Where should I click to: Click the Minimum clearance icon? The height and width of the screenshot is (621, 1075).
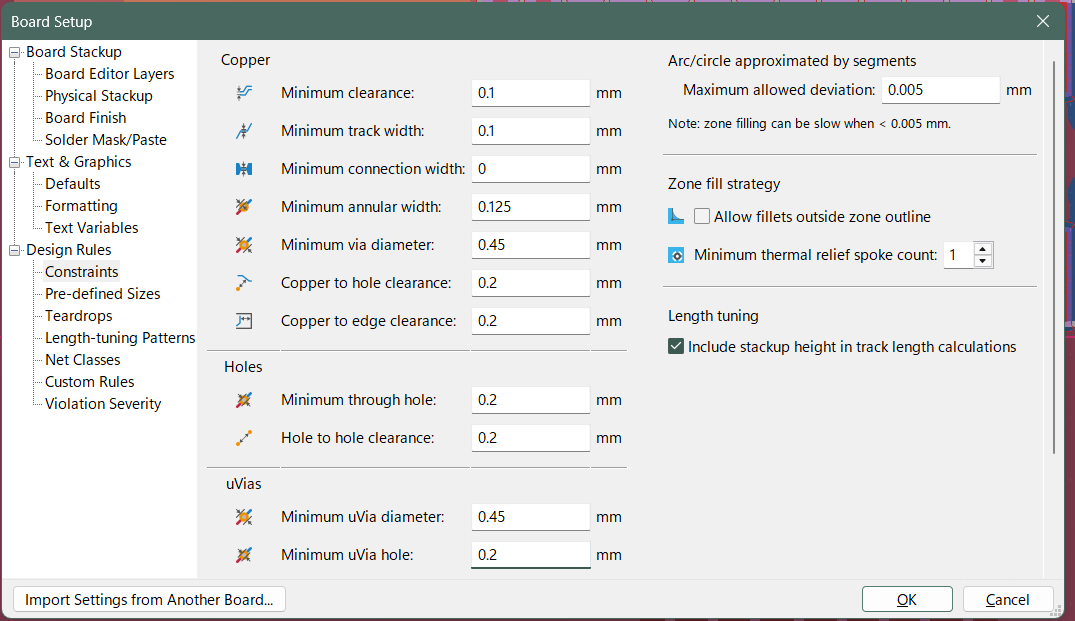[243, 93]
